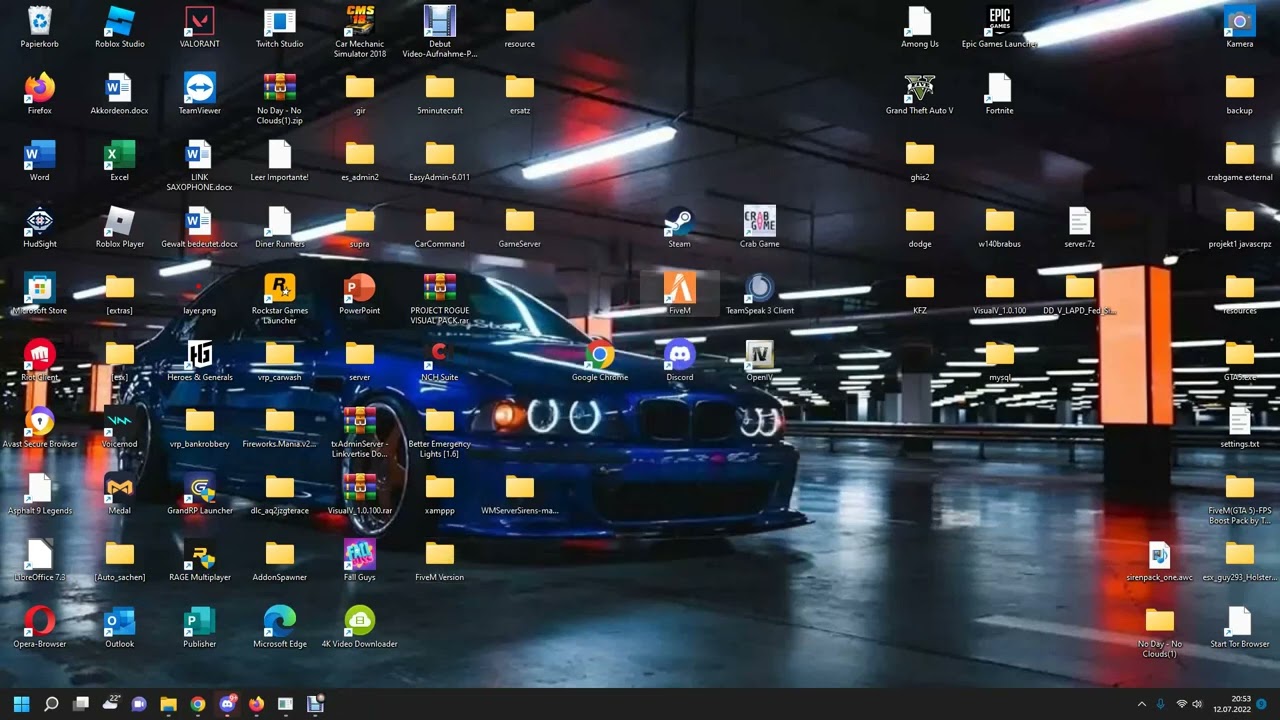Select the Discord desktop shortcut
Screen dimensions: 1280x720
(680, 361)
